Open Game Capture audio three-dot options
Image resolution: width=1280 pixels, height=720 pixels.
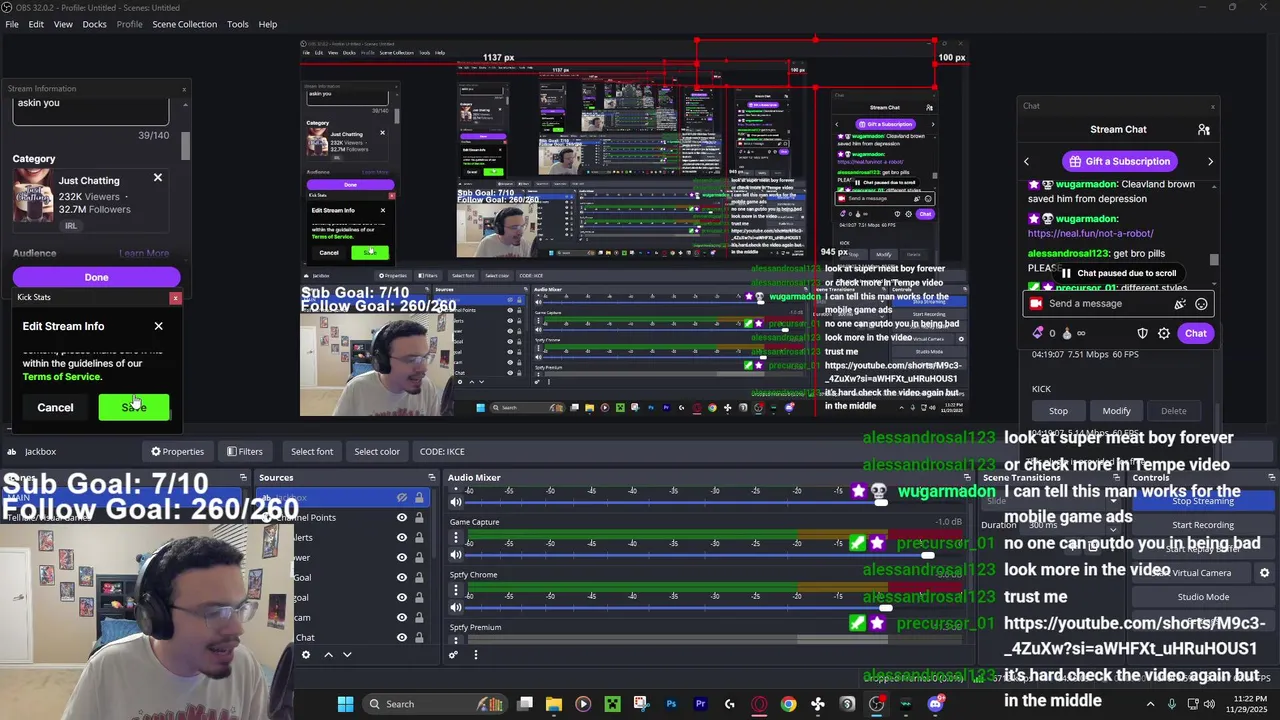click(456, 538)
